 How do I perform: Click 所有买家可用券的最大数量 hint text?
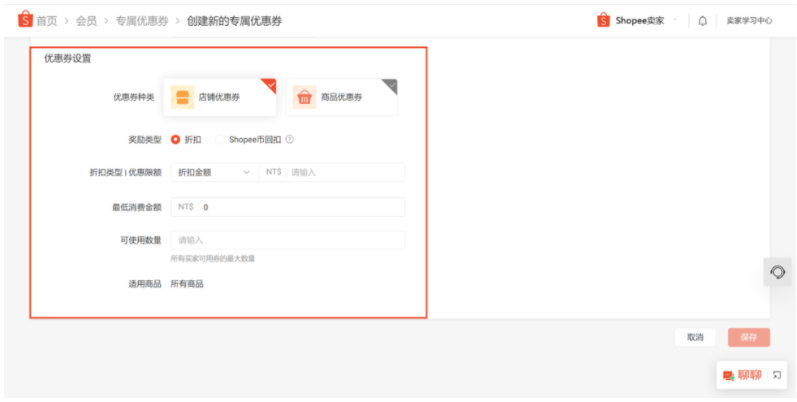tap(213, 259)
